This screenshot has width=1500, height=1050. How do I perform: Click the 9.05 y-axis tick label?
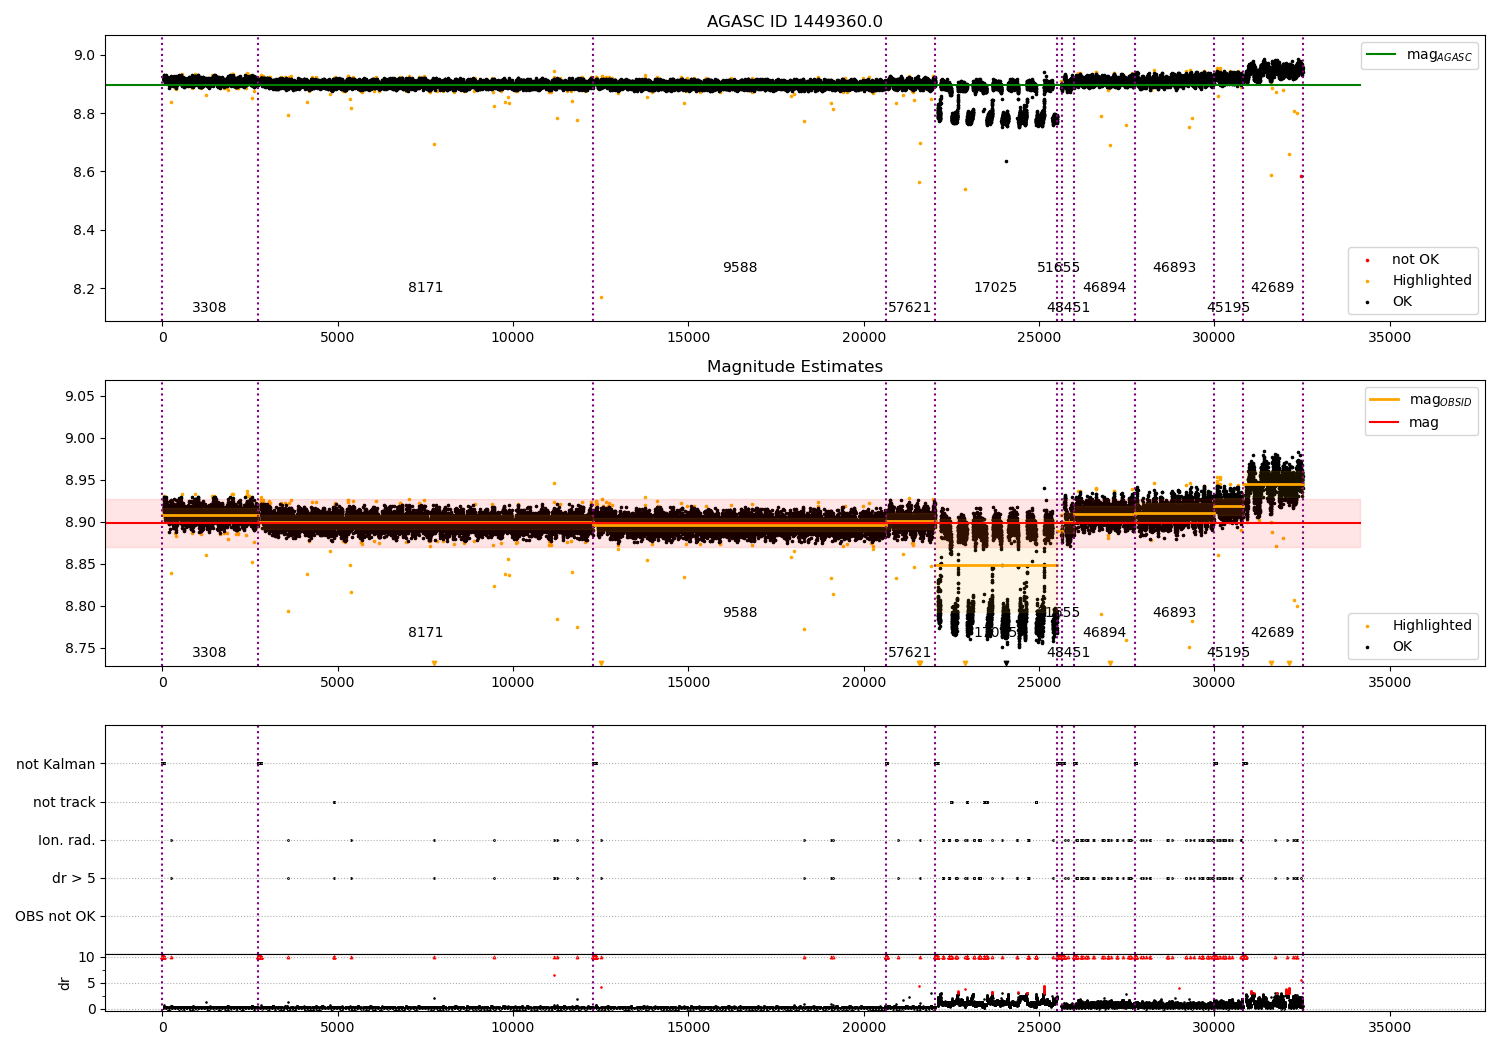(x=80, y=397)
